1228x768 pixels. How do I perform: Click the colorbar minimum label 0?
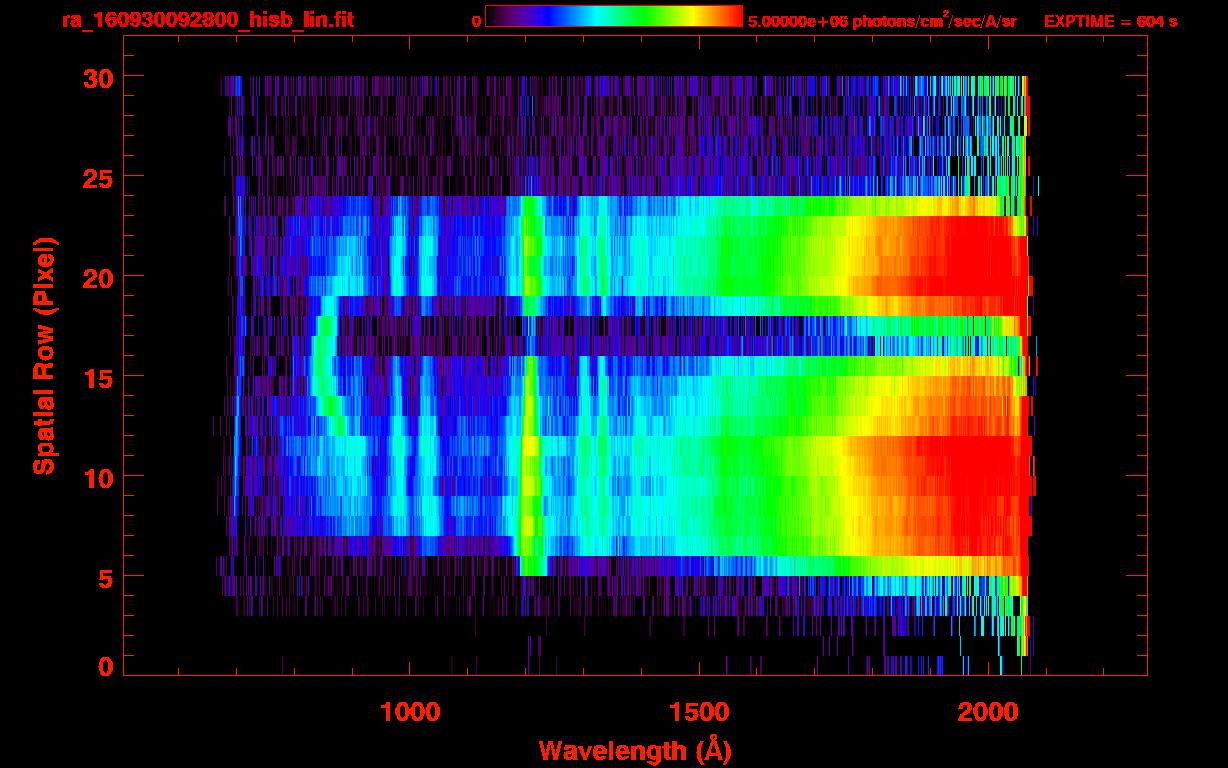pos(476,21)
